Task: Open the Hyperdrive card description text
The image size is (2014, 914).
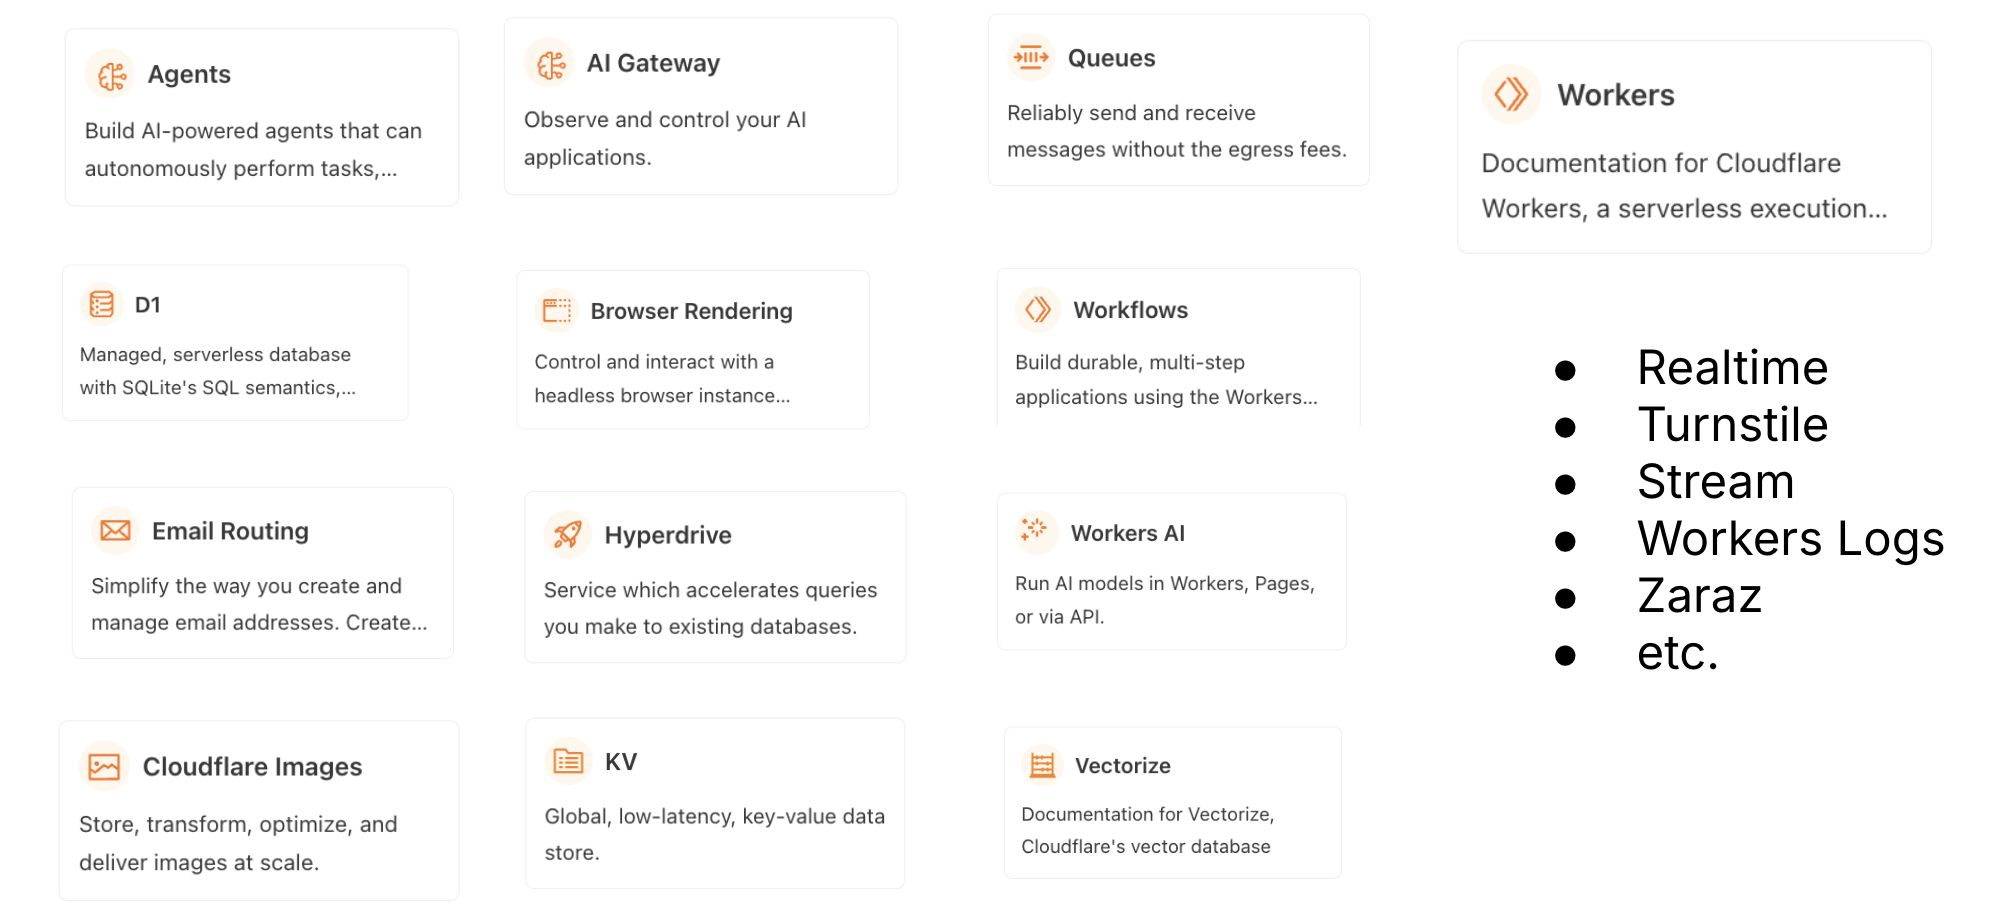Action: 710,608
